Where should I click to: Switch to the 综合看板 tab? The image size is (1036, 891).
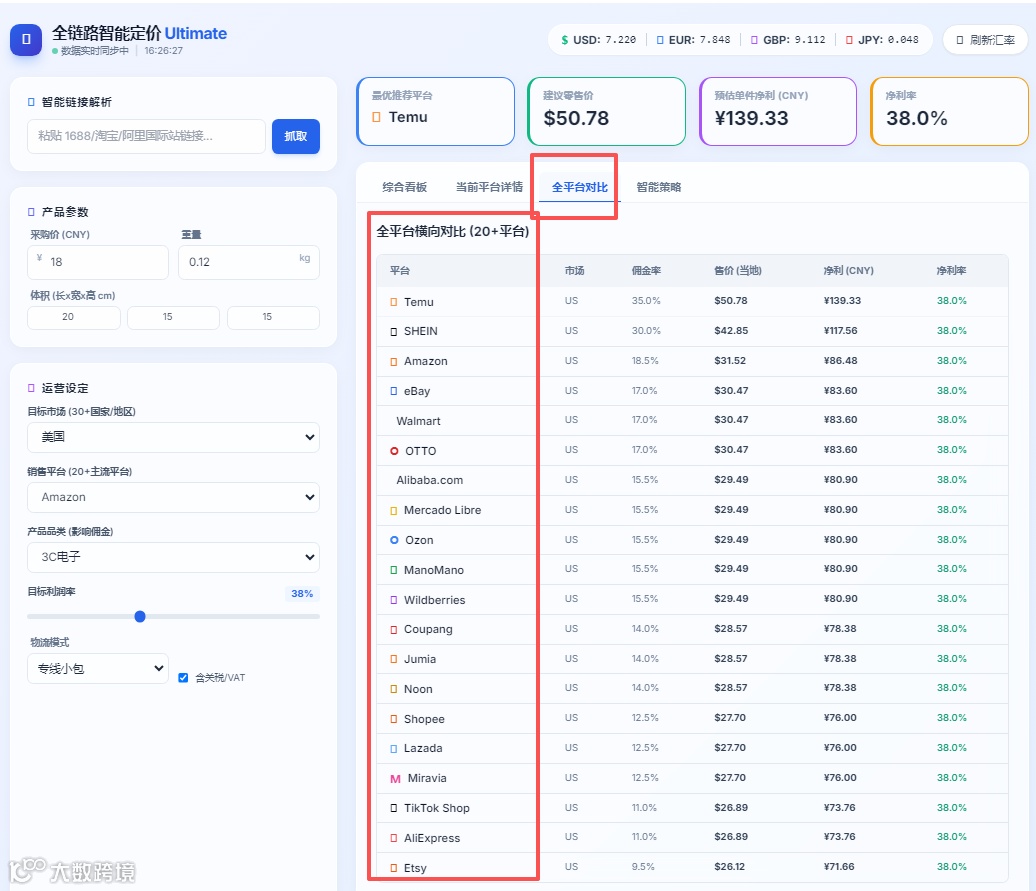[404, 187]
